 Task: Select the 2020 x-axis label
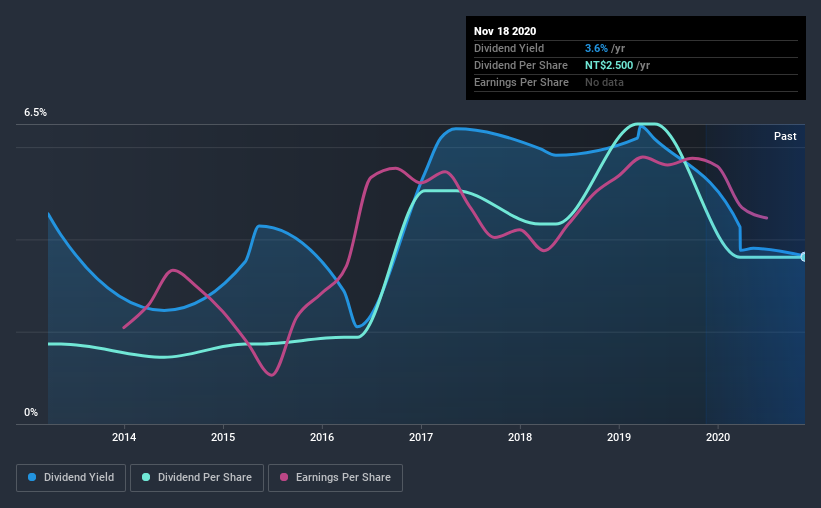[718, 437]
